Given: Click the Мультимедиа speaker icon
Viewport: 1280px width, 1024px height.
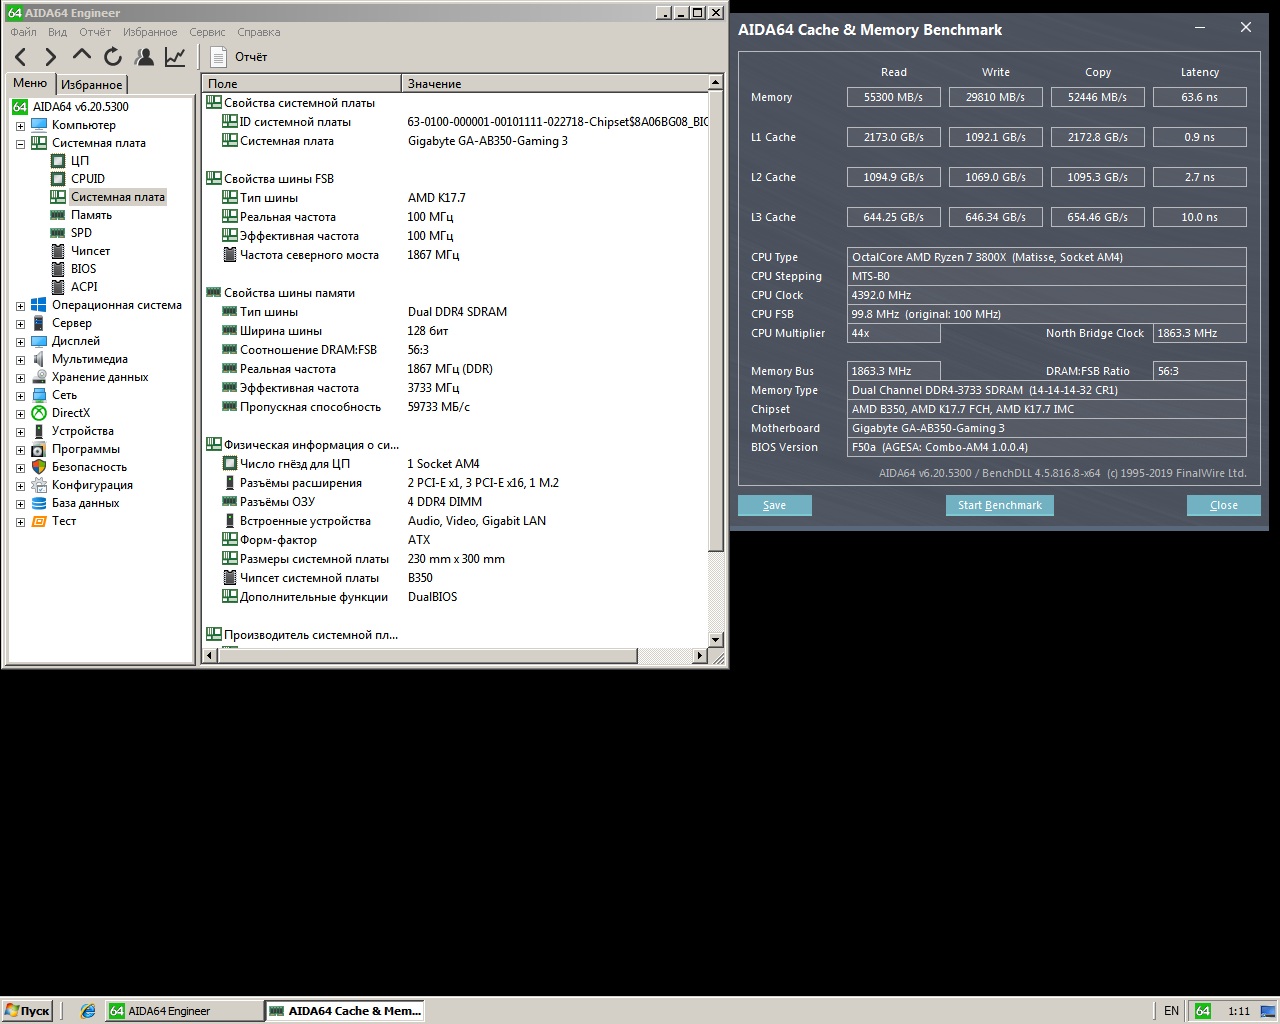Looking at the screenshot, I should [39, 359].
